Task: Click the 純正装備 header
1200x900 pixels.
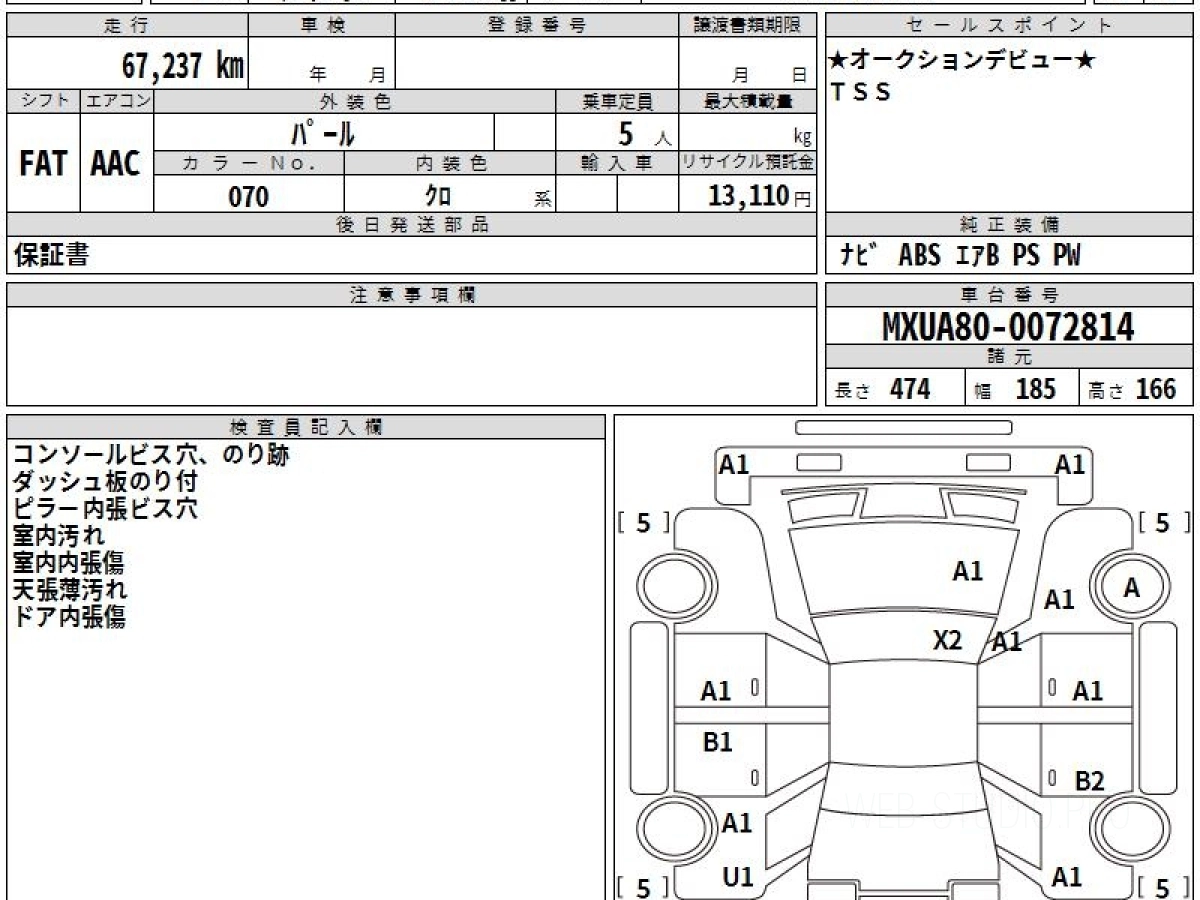Action: (x=1010, y=225)
